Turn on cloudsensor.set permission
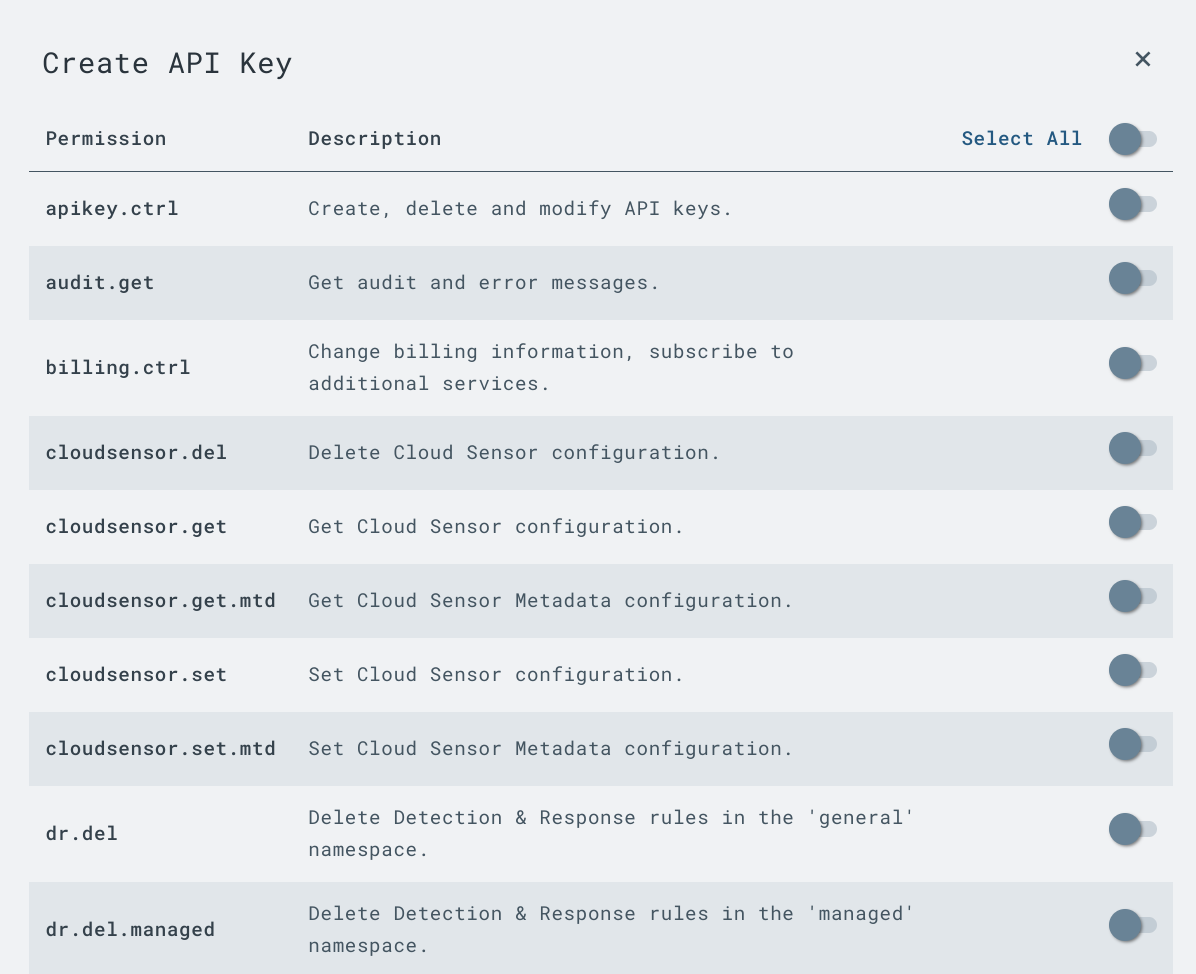This screenshot has height=974, width=1196. [x=1132, y=670]
